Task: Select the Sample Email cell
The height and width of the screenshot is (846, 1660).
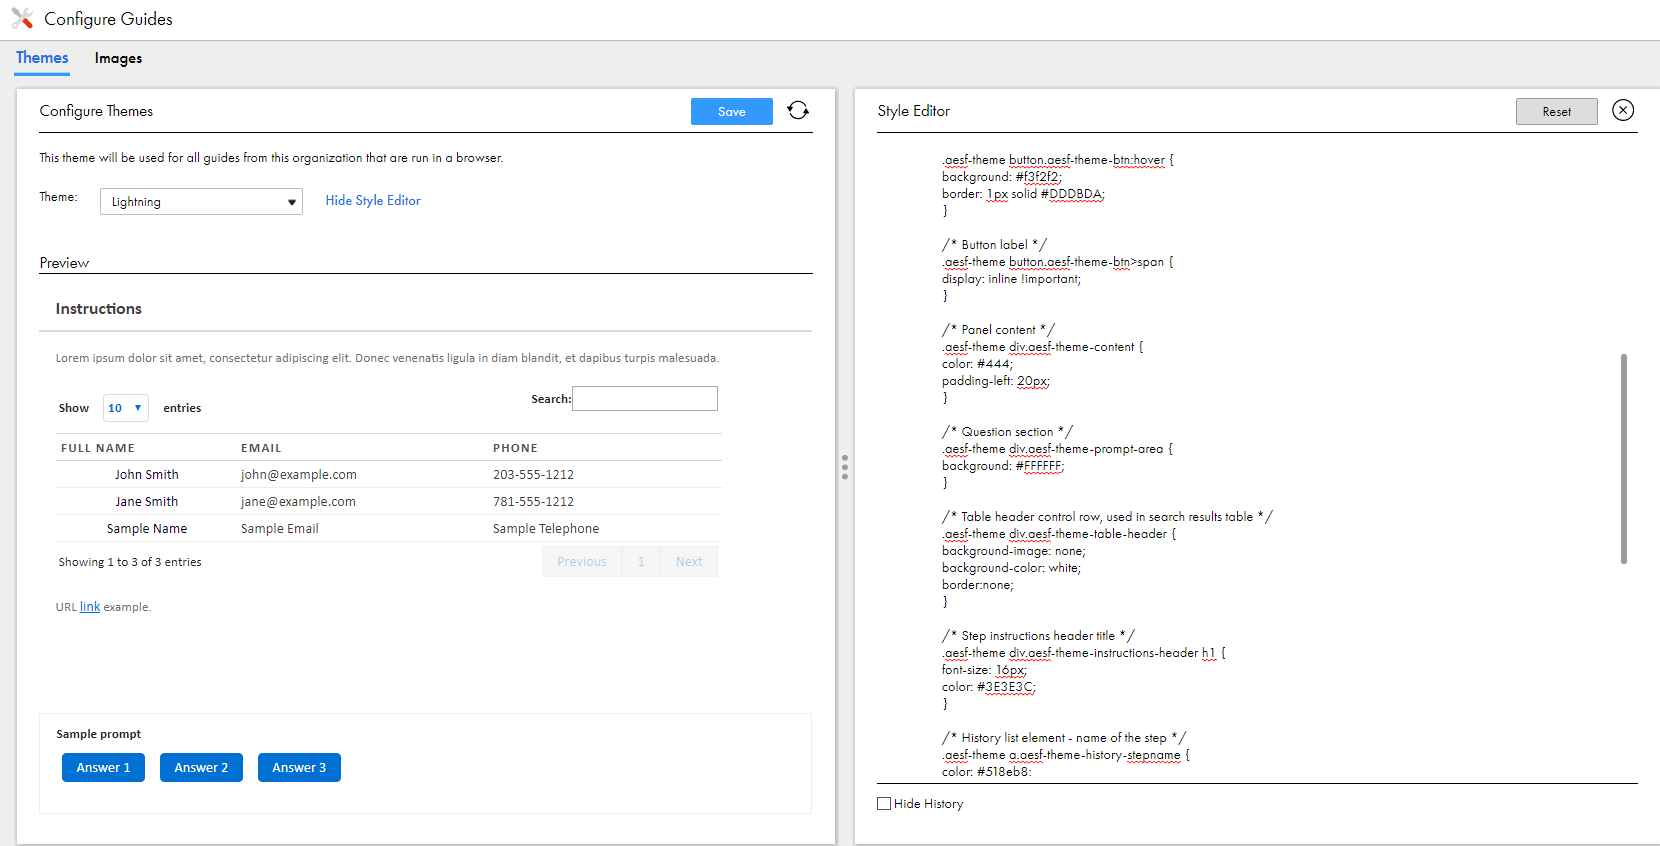Action: (280, 529)
